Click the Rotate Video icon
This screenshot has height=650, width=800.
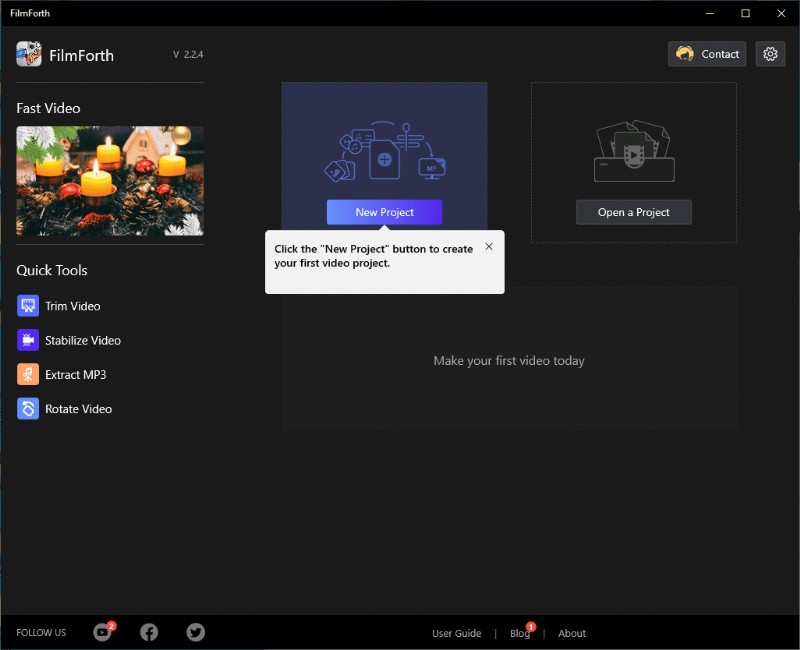click(28, 409)
